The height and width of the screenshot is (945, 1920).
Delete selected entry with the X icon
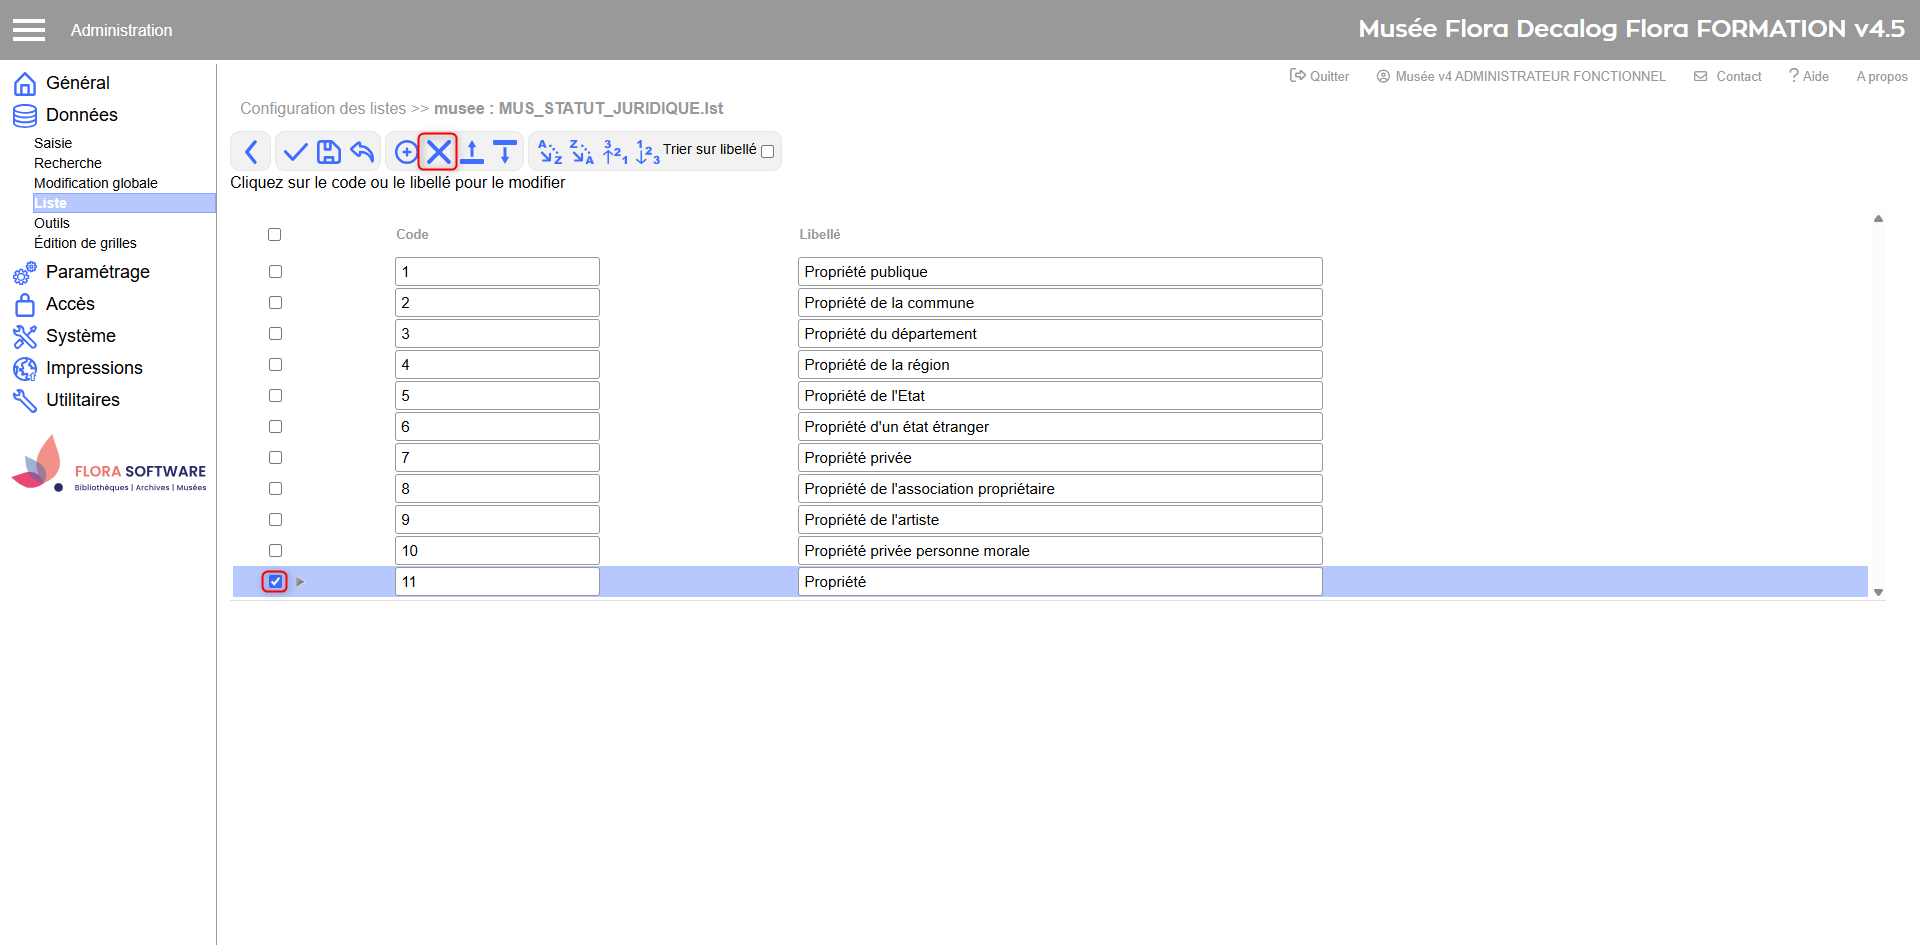coord(438,152)
